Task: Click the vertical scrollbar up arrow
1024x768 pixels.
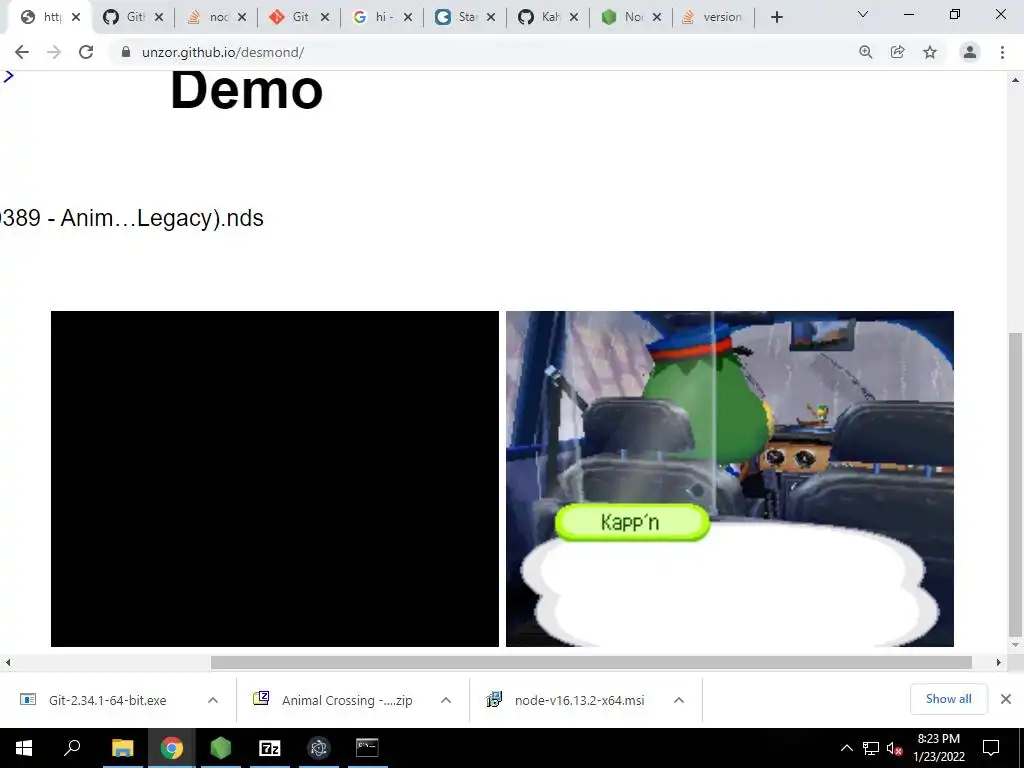Action: [1015, 80]
